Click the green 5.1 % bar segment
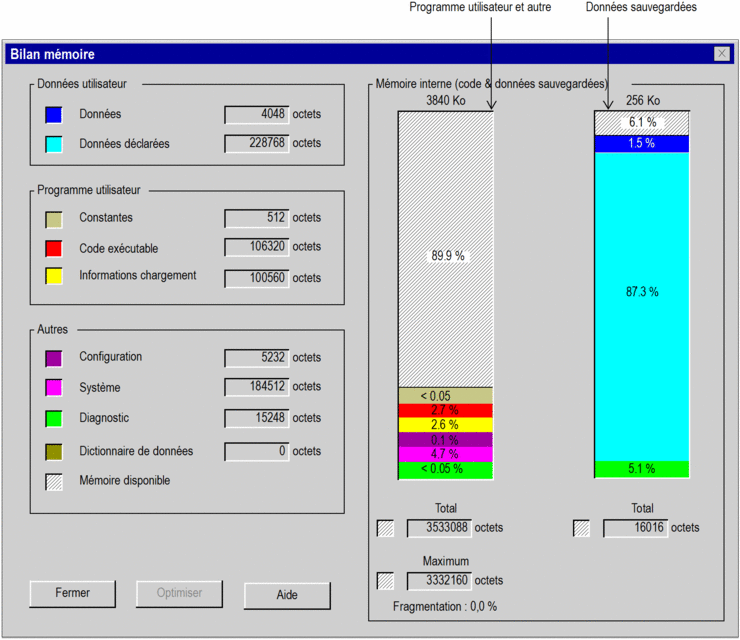Screen dimensions: 740x640 [x=642, y=469]
